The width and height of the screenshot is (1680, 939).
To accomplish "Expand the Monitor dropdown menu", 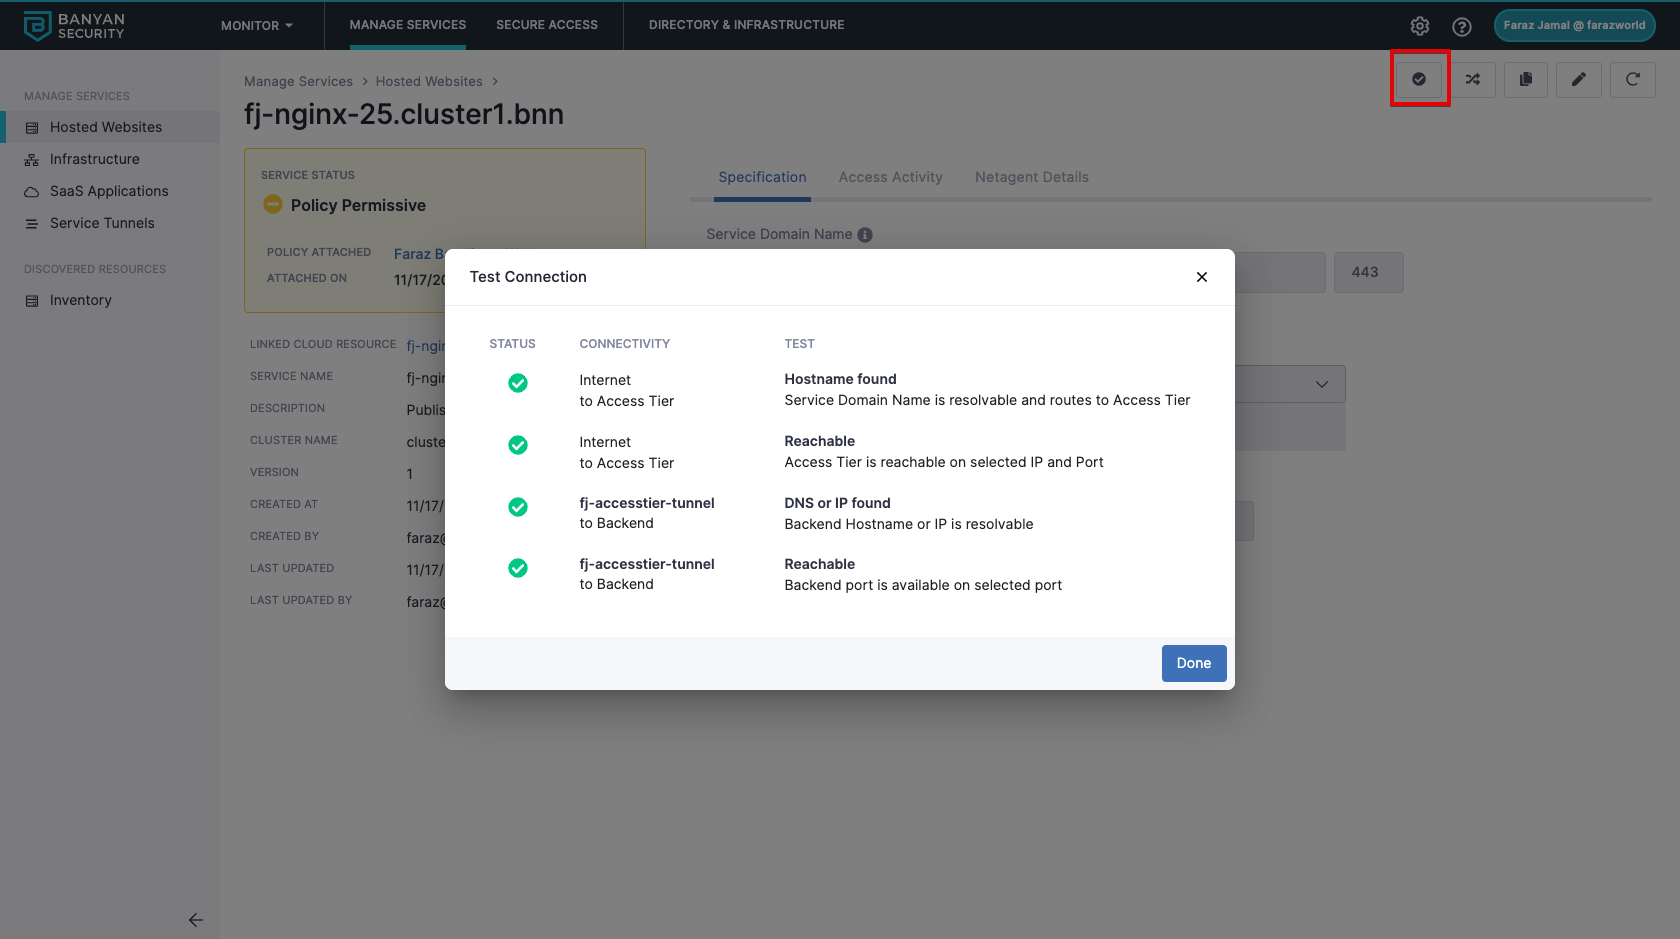I will pyautogui.click(x=257, y=25).
